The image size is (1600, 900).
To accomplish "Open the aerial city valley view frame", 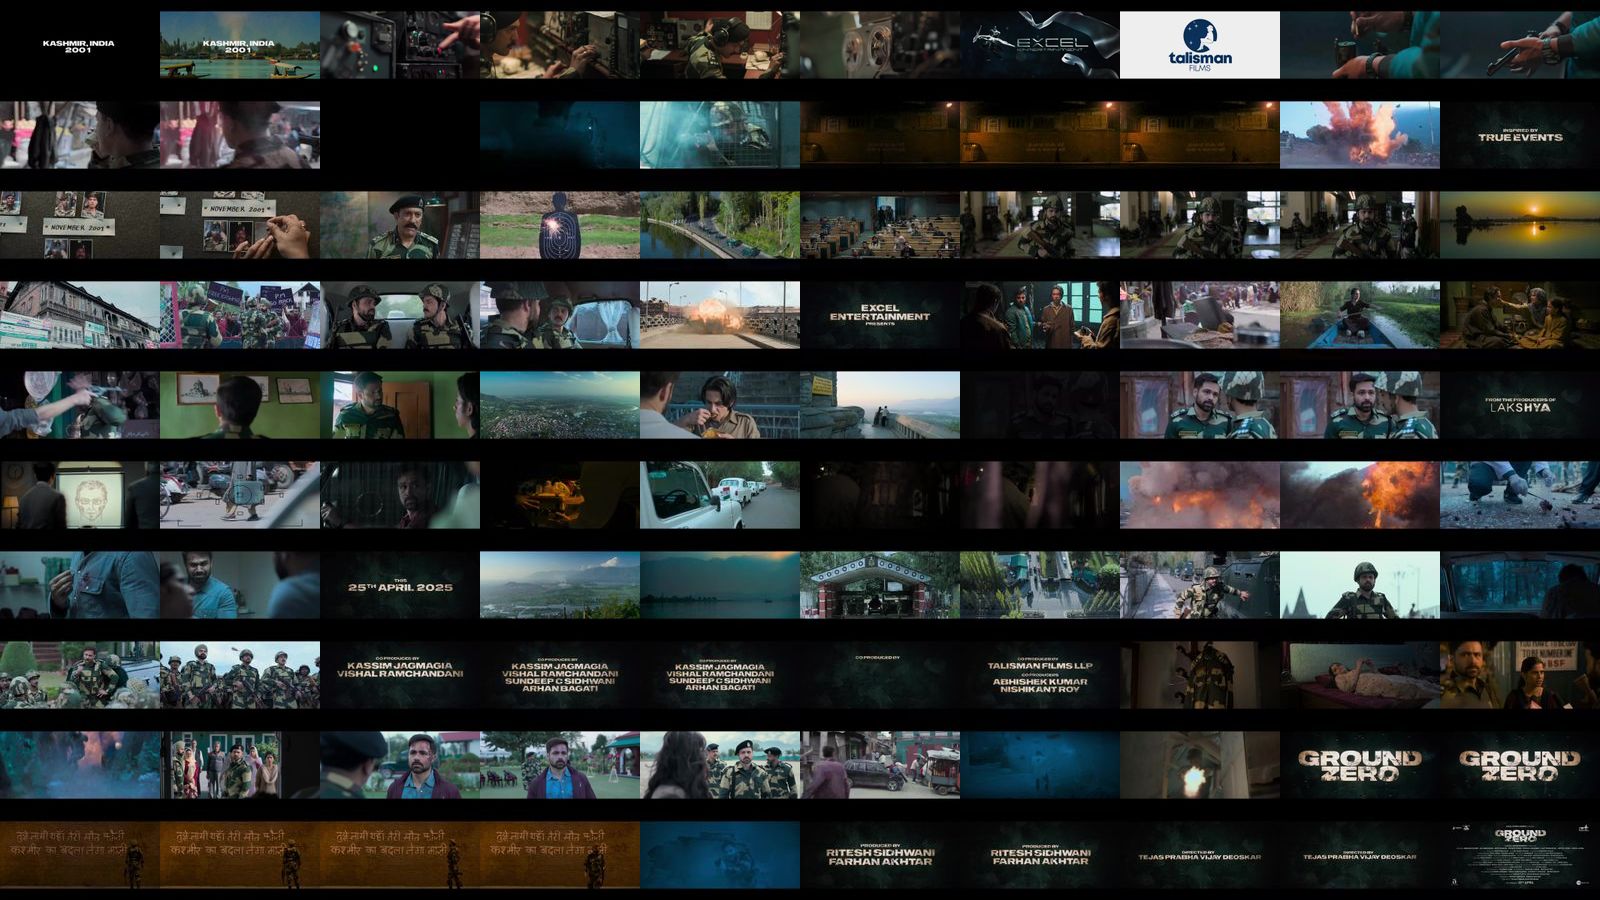I will click(560, 405).
